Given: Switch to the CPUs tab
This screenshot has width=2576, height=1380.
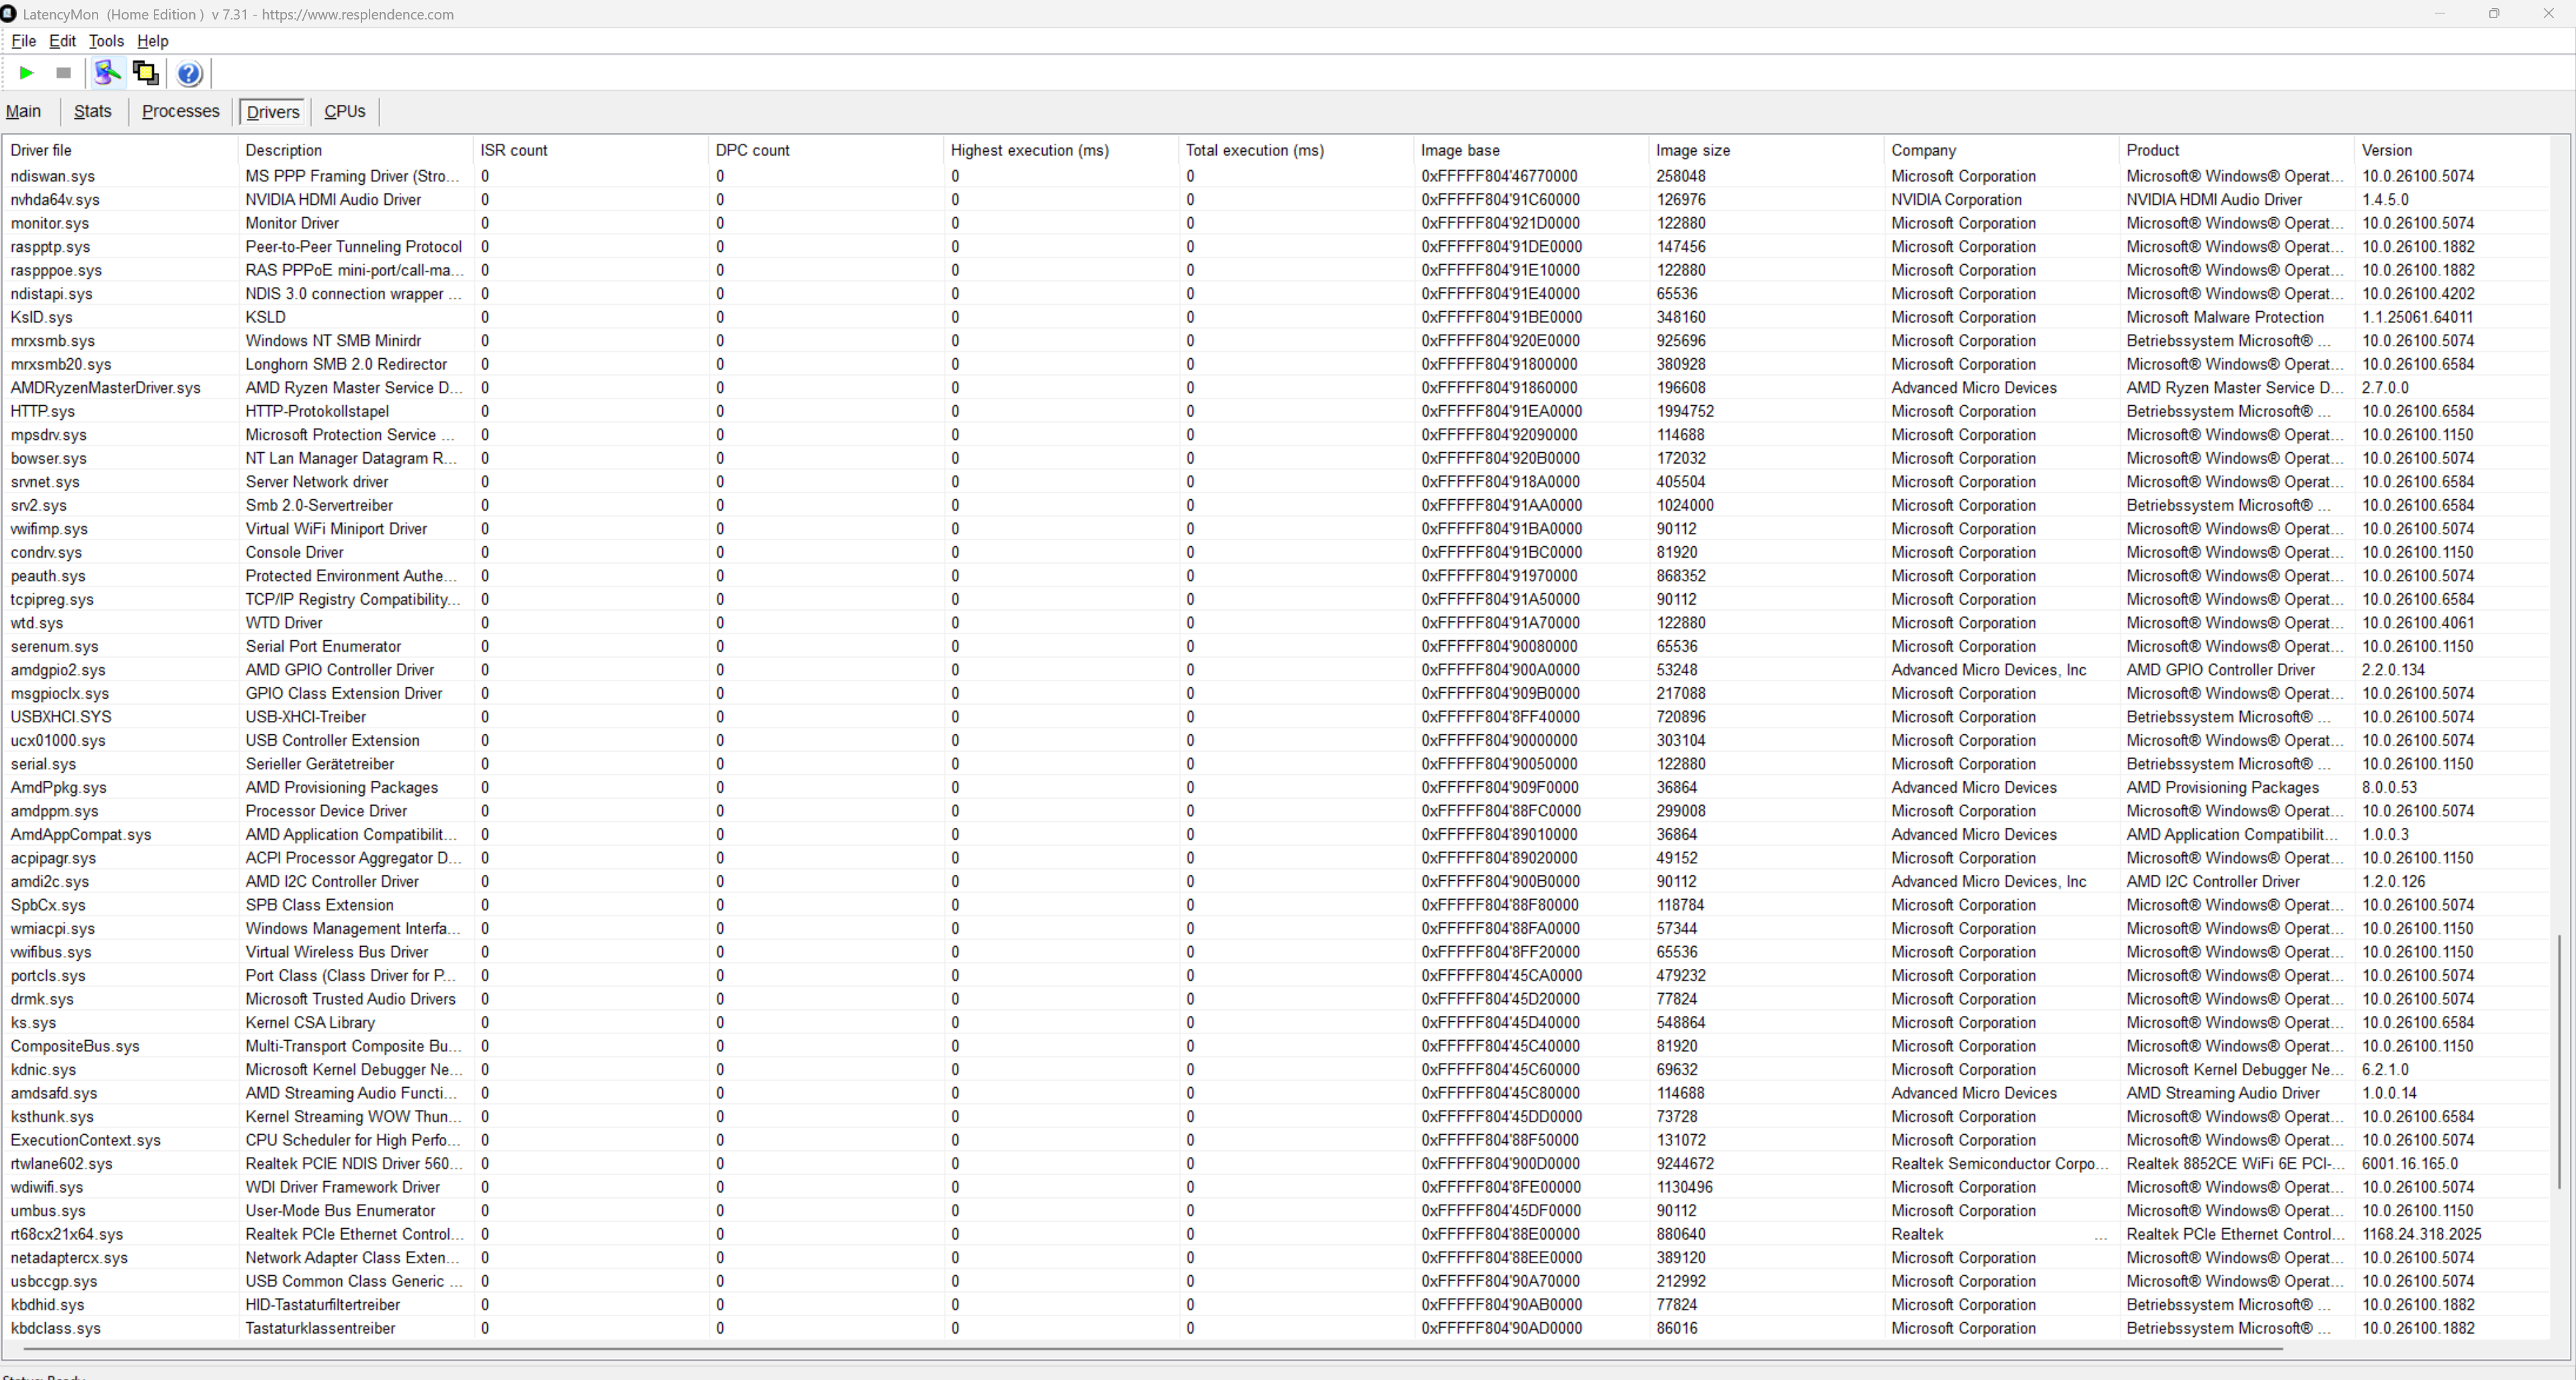Looking at the screenshot, I should 344,111.
